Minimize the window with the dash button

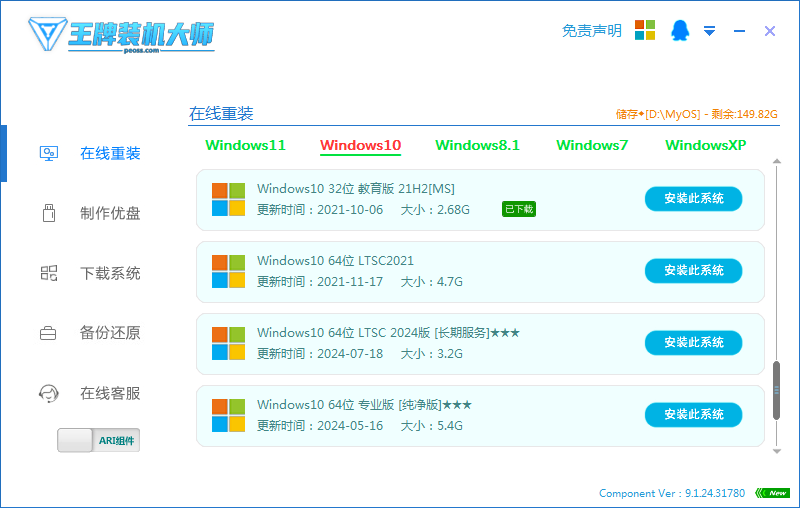click(x=739, y=31)
